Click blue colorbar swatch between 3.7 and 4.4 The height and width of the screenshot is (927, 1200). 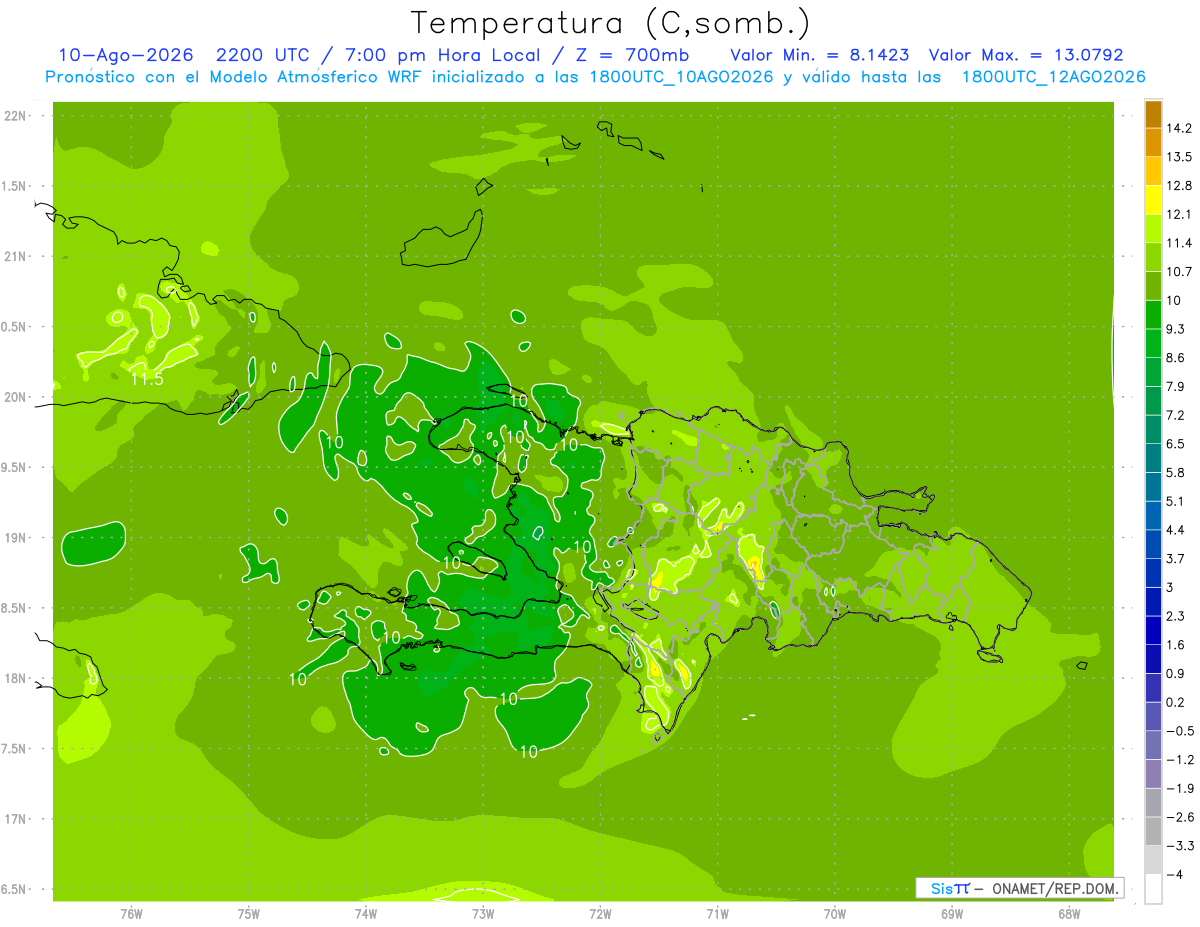pos(1153,544)
